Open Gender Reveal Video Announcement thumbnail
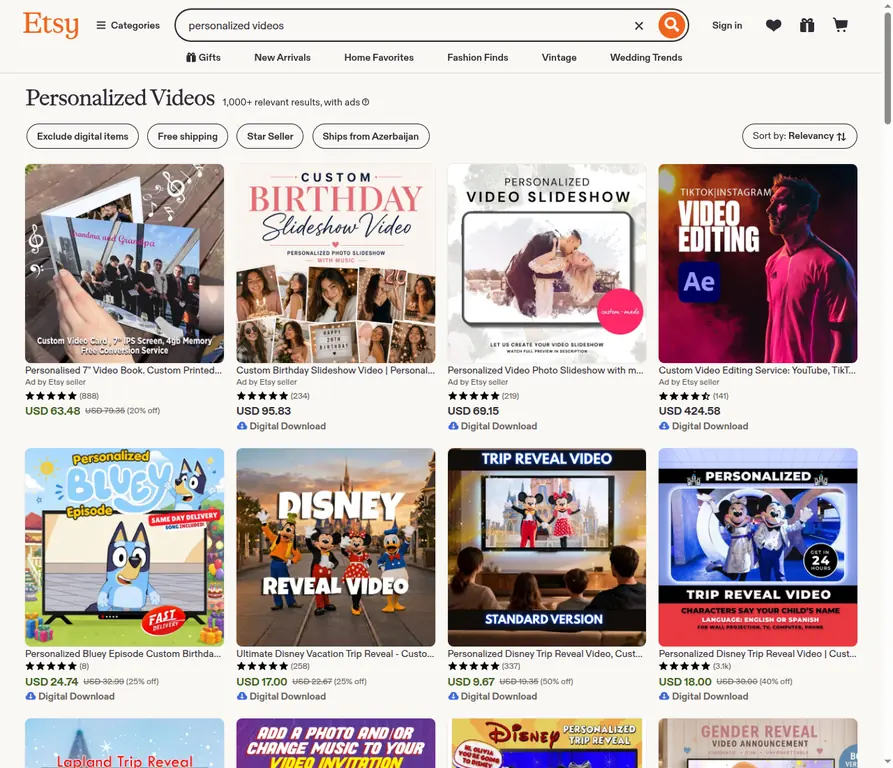 pos(758,743)
